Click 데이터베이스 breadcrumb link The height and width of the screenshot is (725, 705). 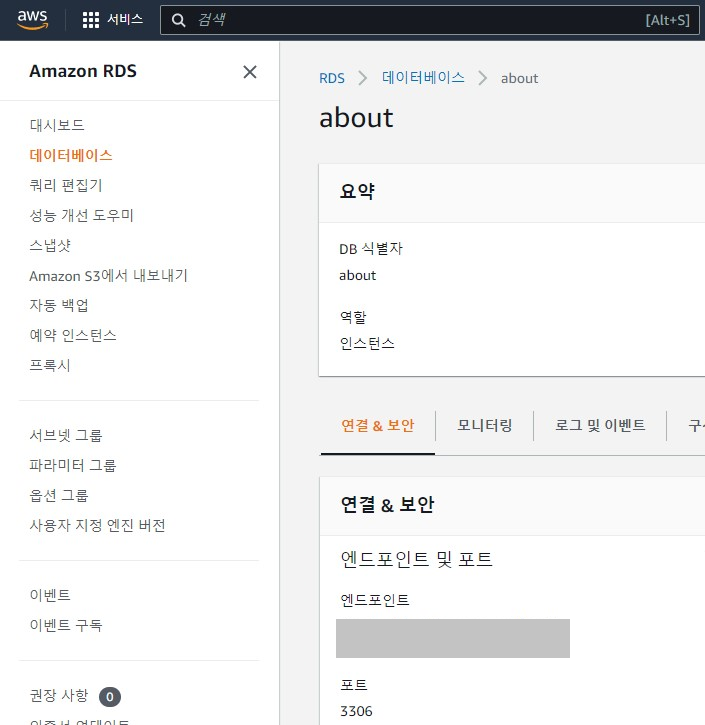coord(423,78)
